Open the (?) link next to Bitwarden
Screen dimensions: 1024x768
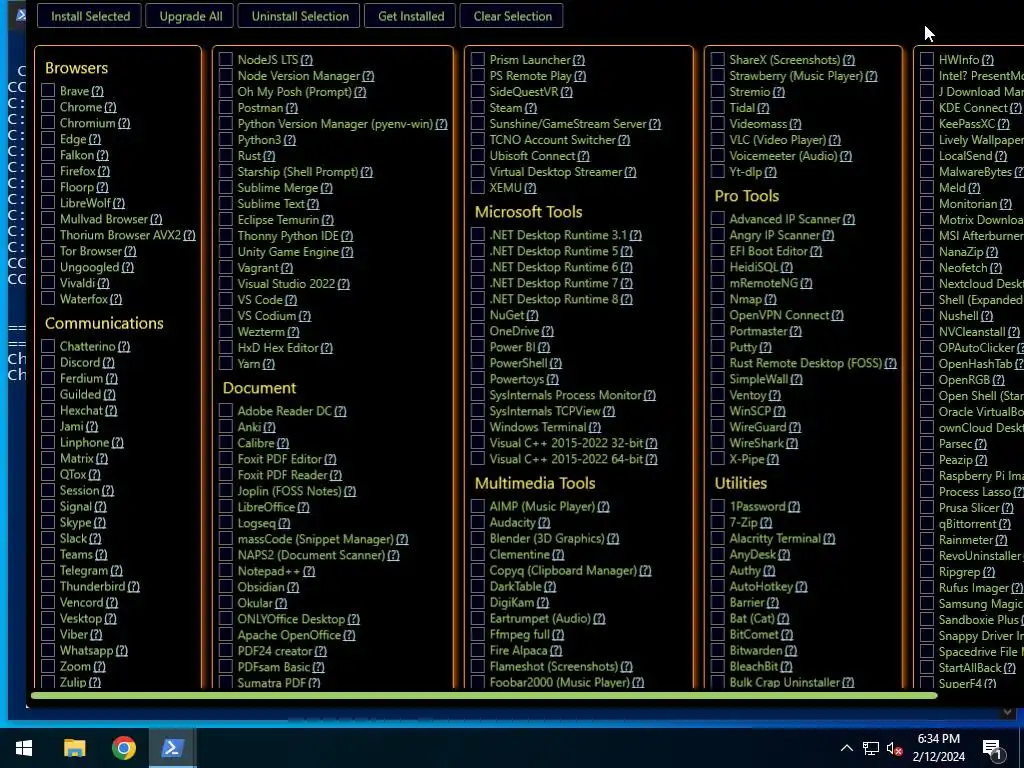[x=790, y=651]
